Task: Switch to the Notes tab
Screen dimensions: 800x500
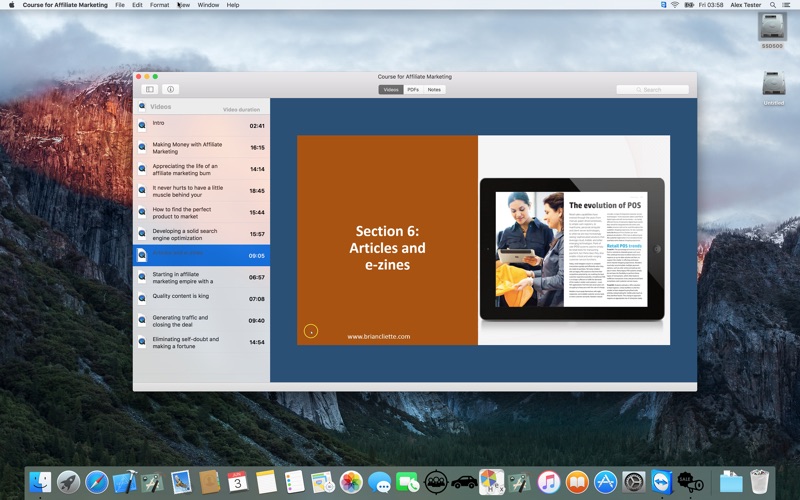Action: tap(434, 89)
